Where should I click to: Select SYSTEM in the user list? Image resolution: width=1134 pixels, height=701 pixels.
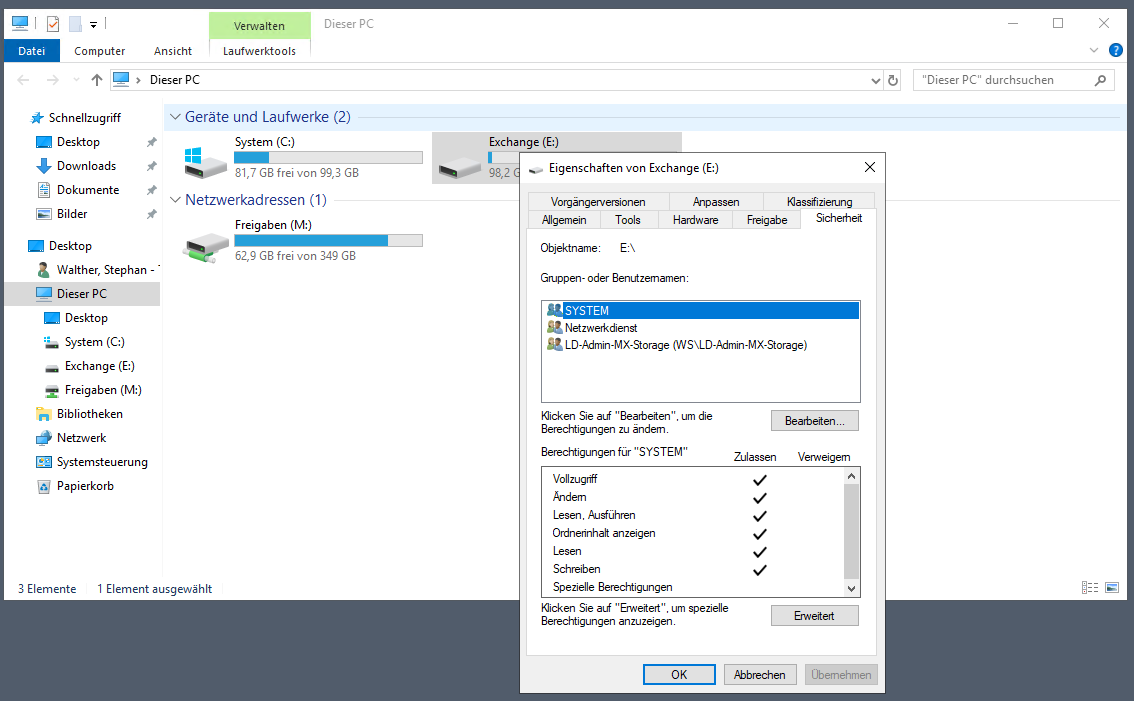pyautogui.click(x=701, y=310)
